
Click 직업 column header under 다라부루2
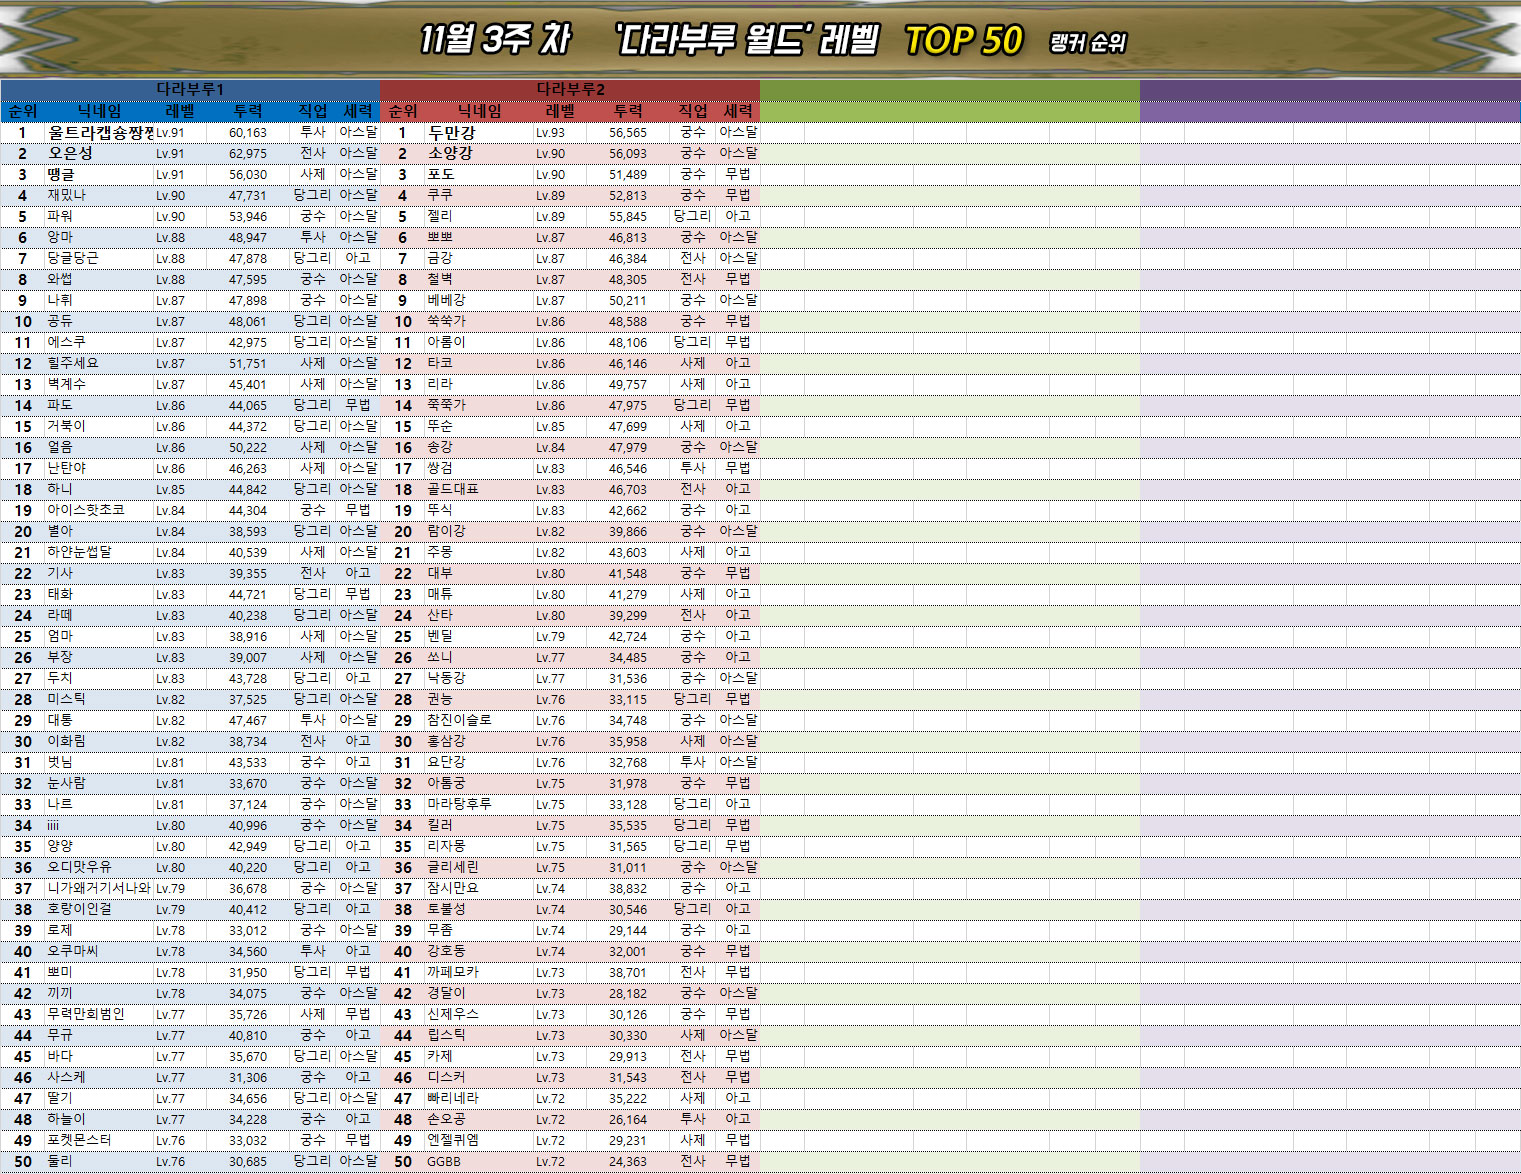[693, 111]
